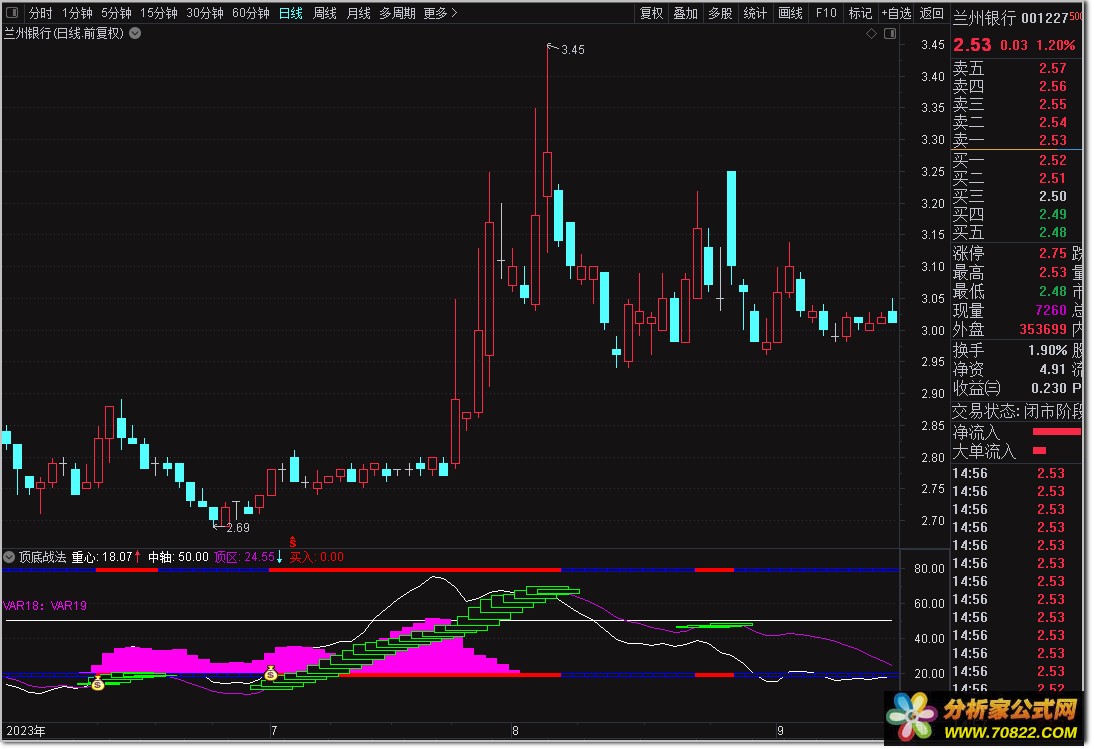Screen dimensions: 1094x749
Task: Click 卖五 ask price 2.57
Action: [x=1052, y=68]
